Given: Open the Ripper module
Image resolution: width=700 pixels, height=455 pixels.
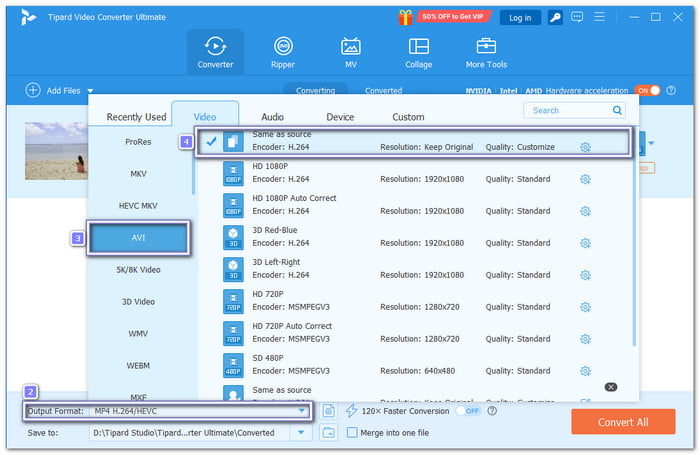Looking at the screenshot, I should click(x=283, y=52).
